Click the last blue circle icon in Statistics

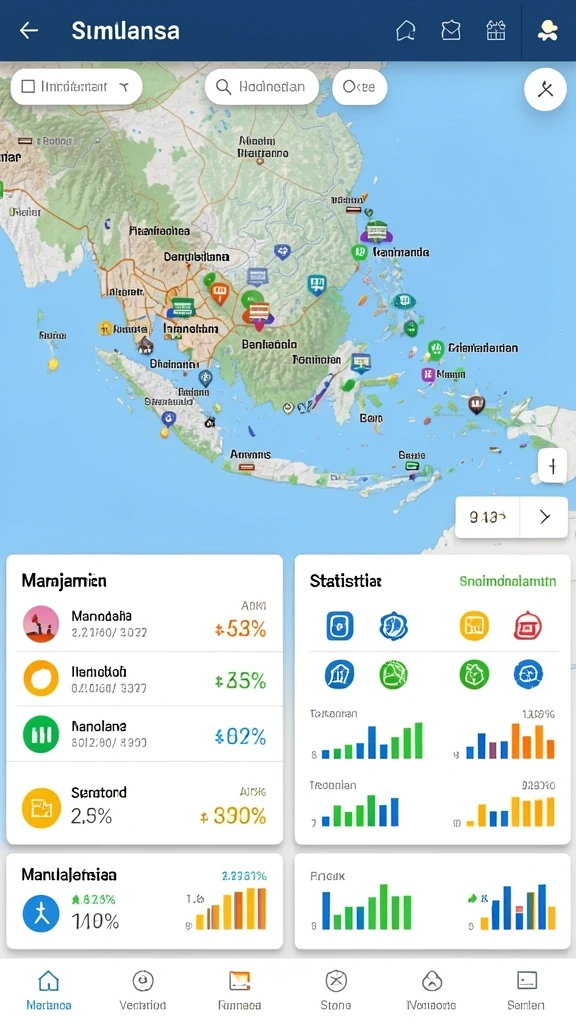coord(528,675)
